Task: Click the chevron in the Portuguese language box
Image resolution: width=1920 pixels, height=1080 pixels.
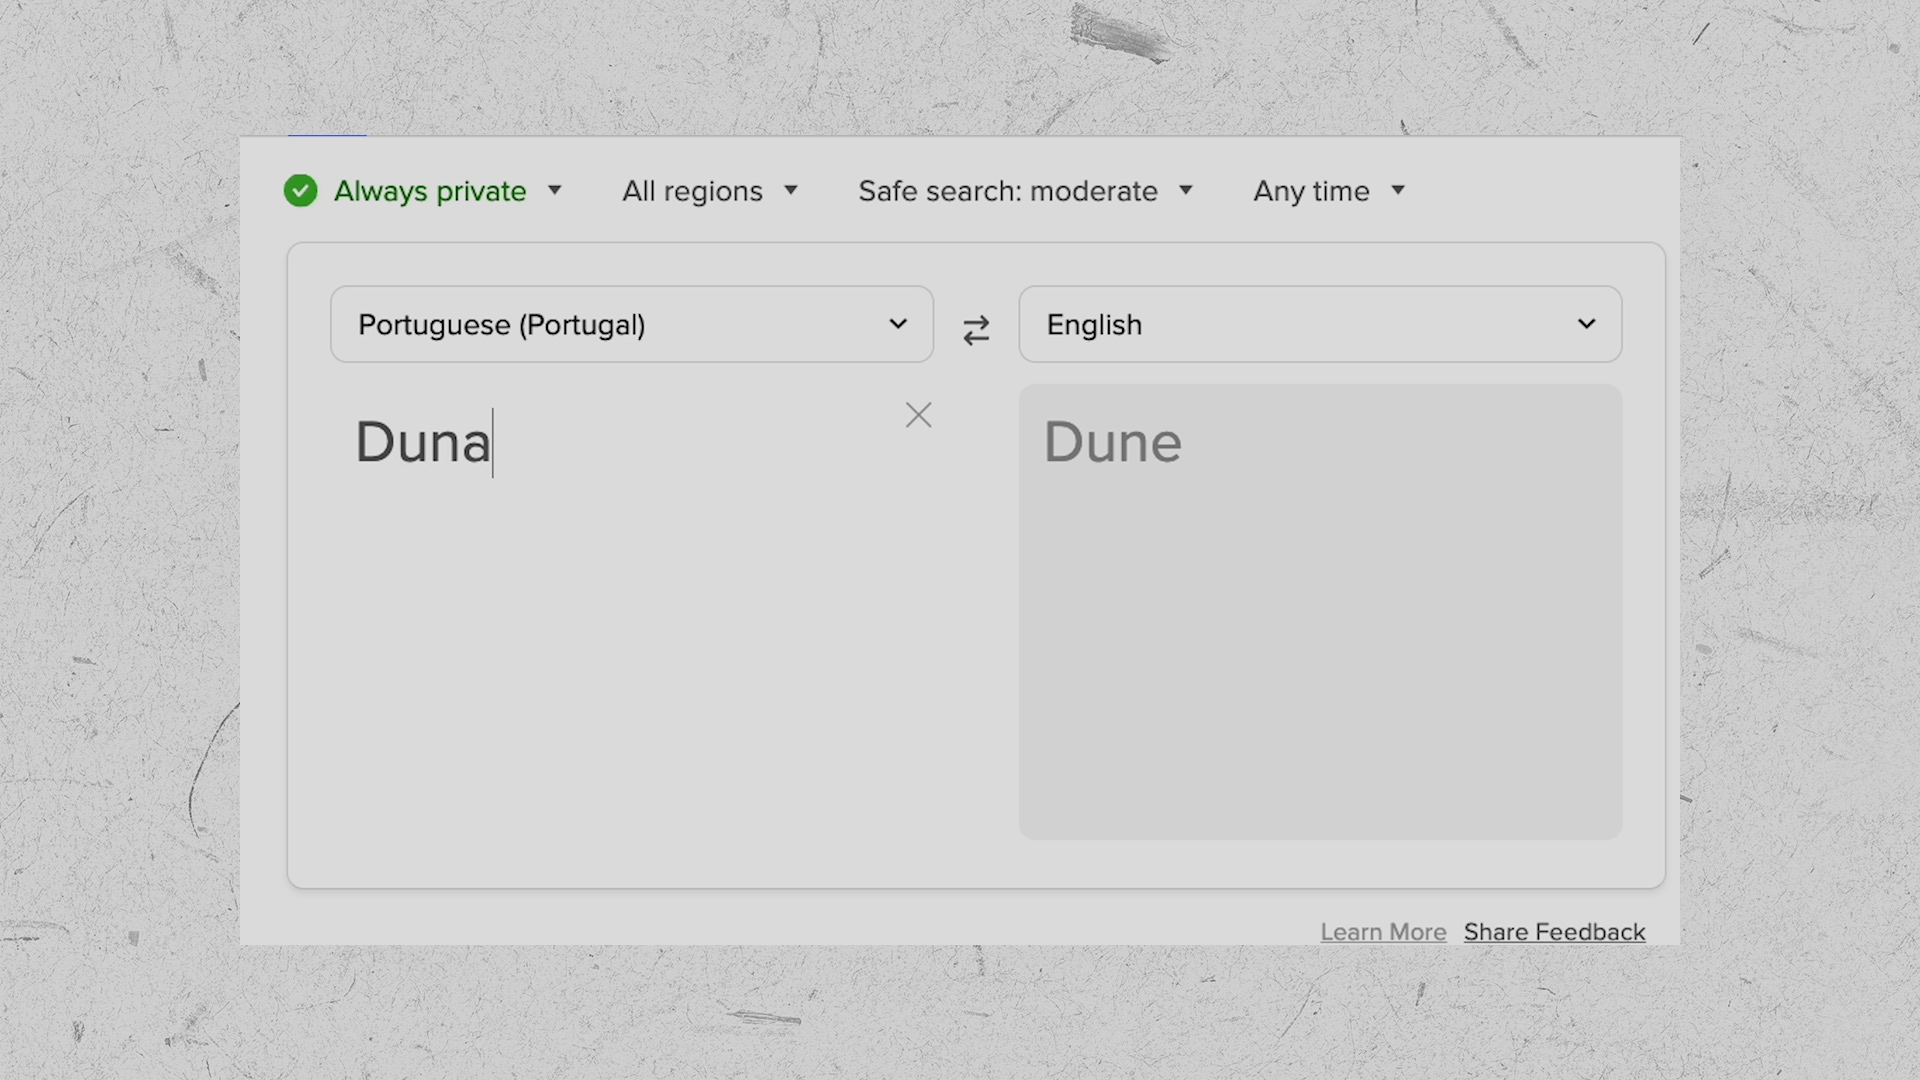Action: pos(898,324)
